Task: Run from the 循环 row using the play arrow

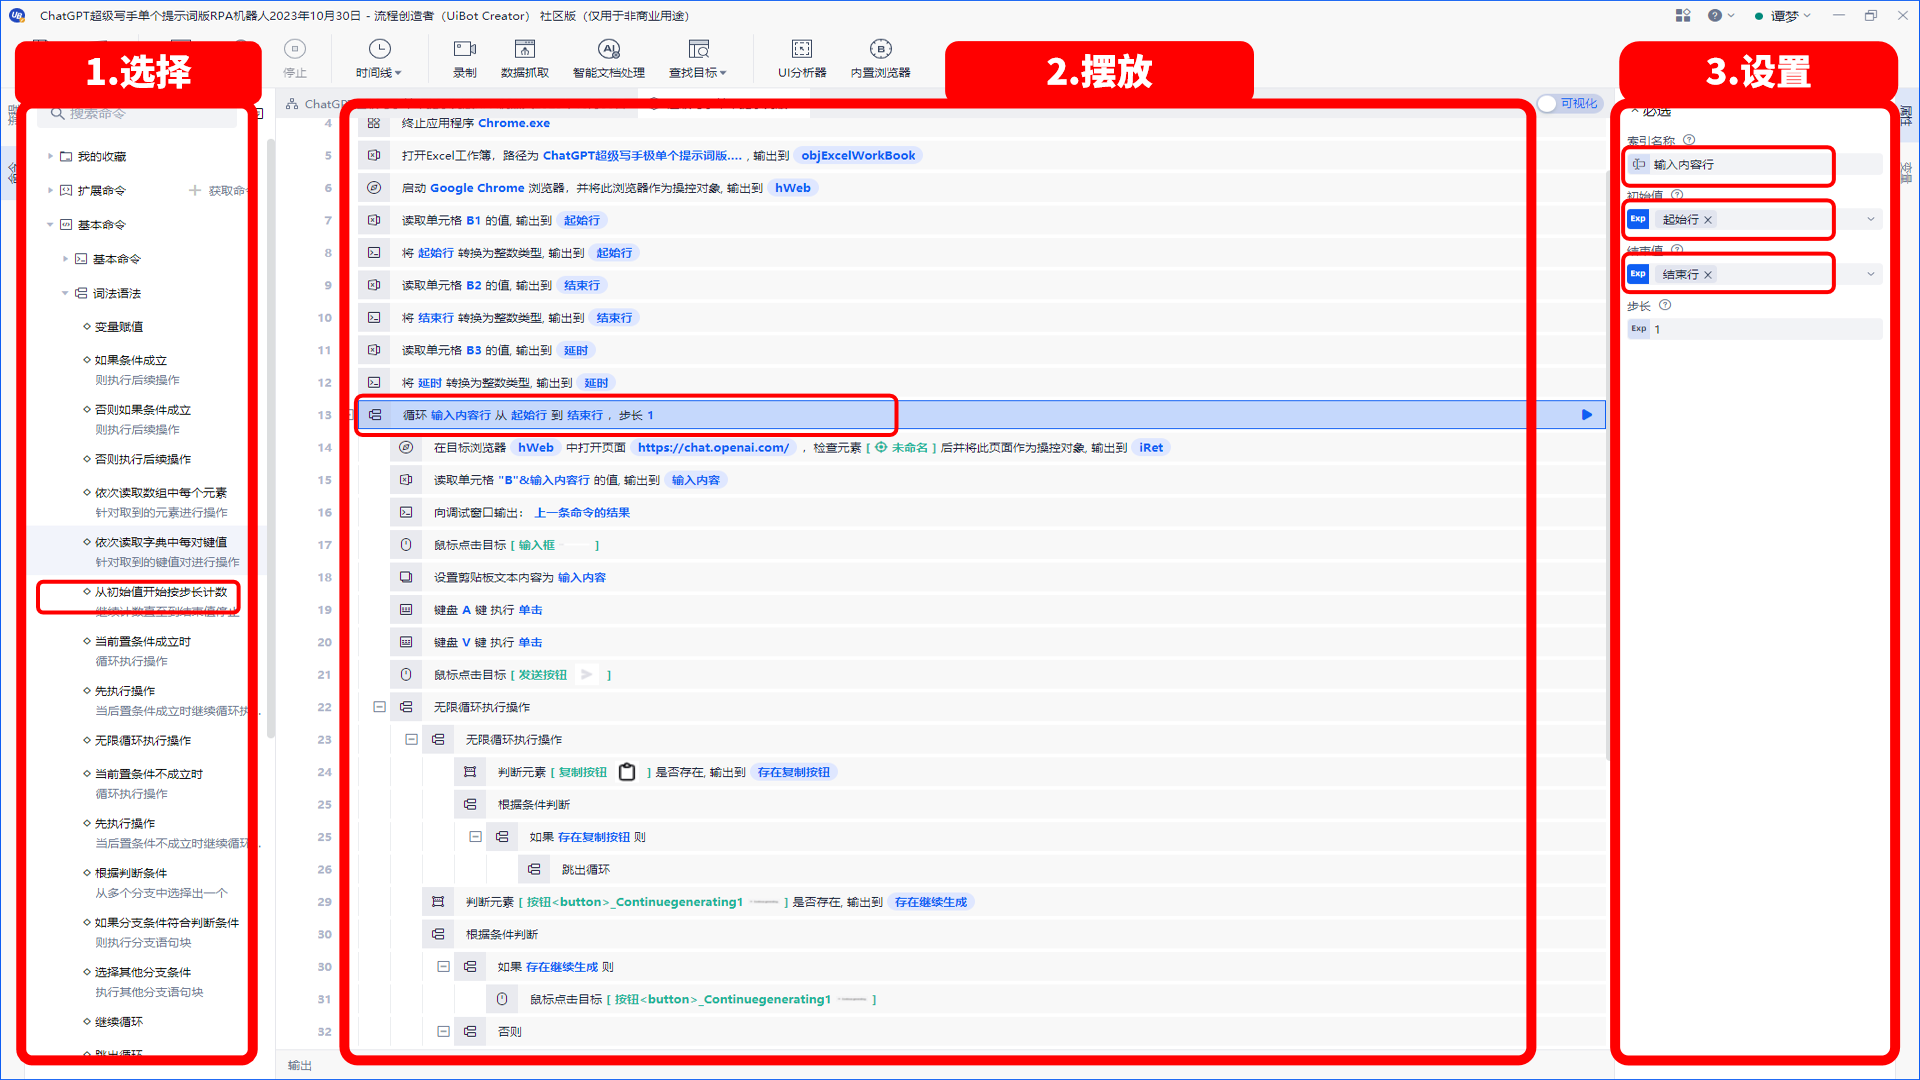Action: pyautogui.click(x=1587, y=415)
